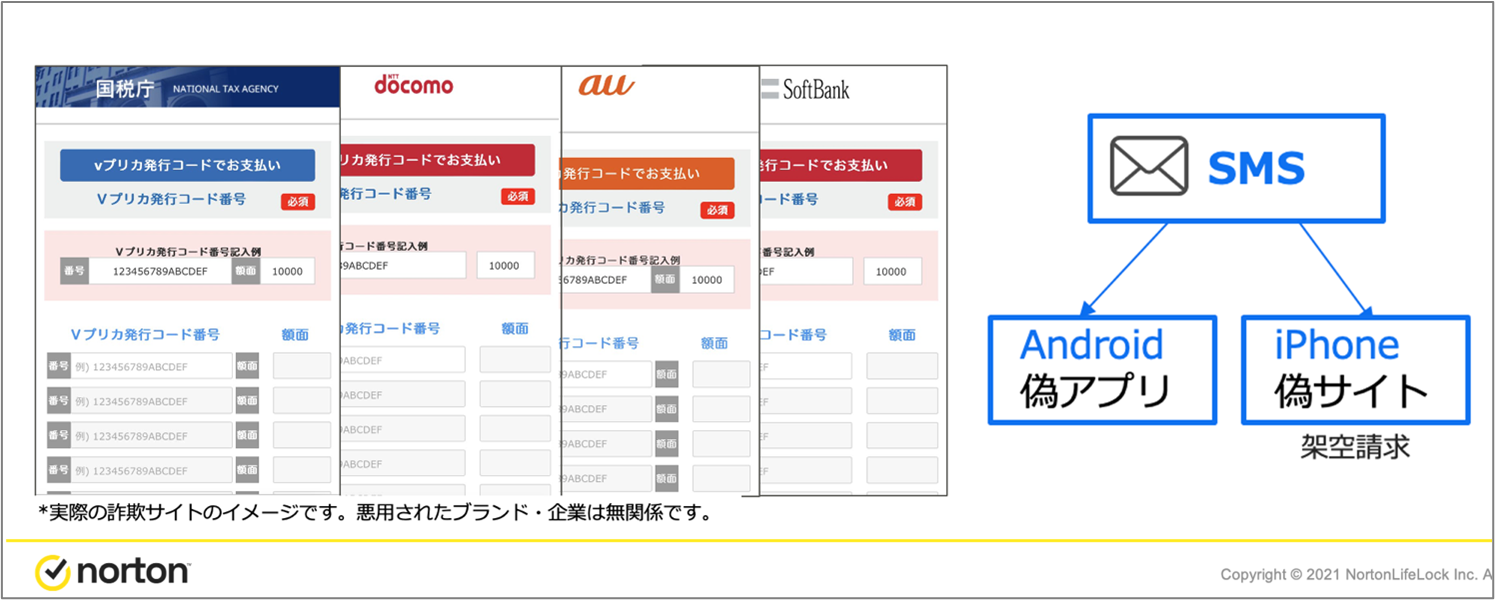
Task: Click example code field 123456789ABCDEF in 国税庁 form
Action: (160, 271)
